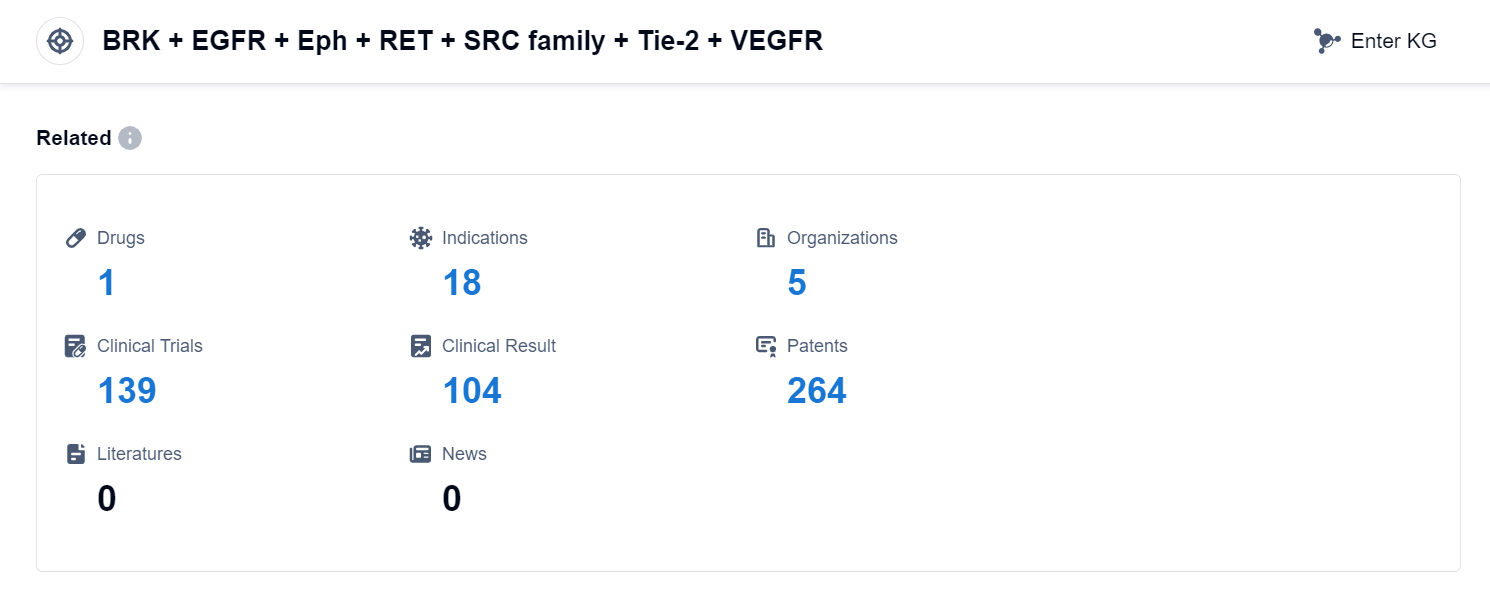Open the 1 related drug count
The height and width of the screenshot is (599, 1490).
click(106, 283)
